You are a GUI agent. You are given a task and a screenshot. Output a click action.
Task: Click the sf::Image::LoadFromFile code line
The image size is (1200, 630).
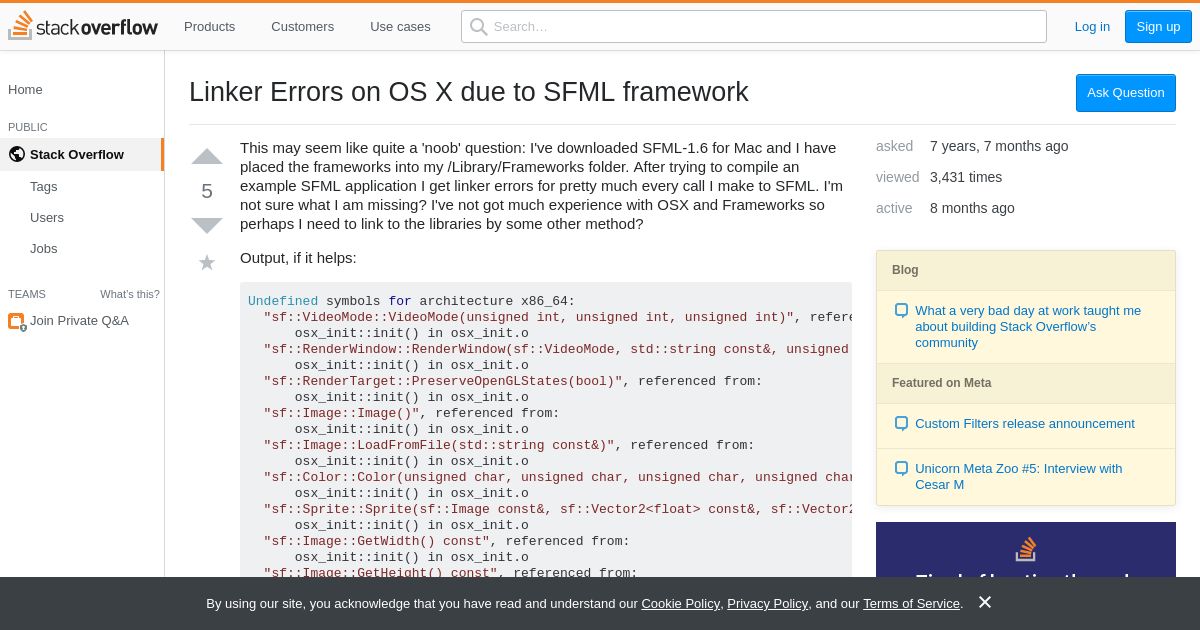coord(509,445)
